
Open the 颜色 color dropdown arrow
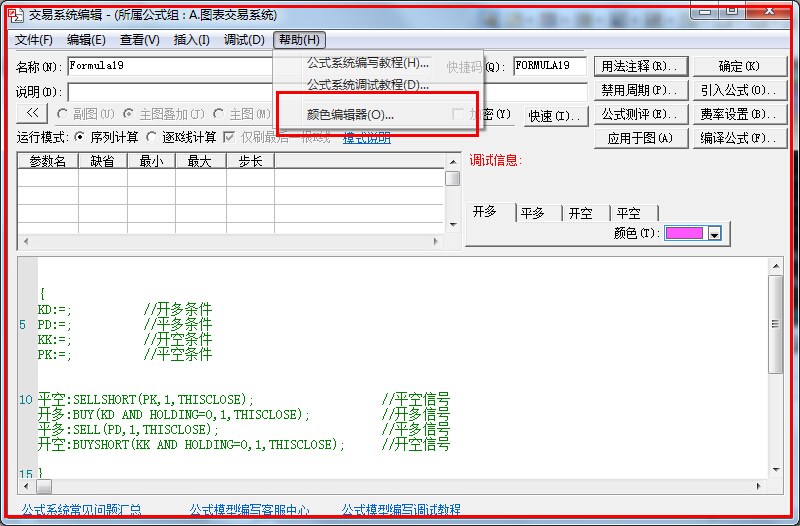[x=714, y=233]
